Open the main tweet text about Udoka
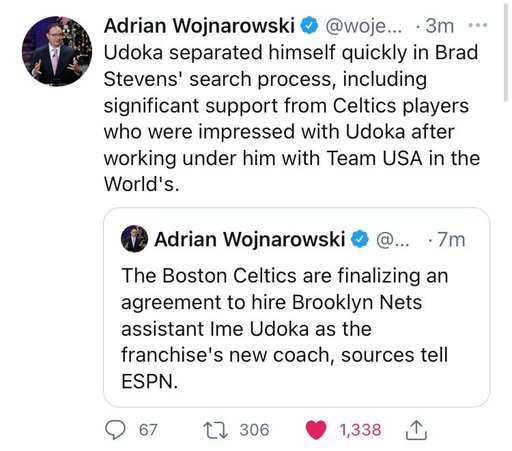 (x=291, y=118)
